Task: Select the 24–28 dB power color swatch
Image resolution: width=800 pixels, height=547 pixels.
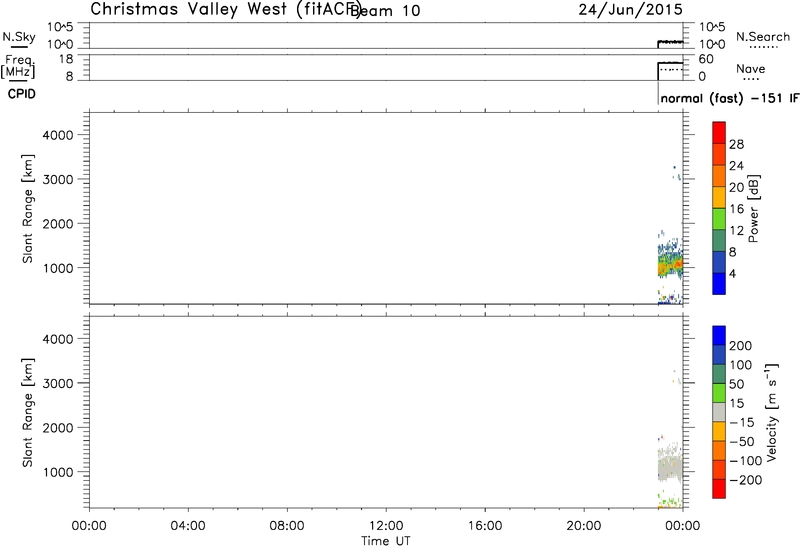Action: point(719,155)
